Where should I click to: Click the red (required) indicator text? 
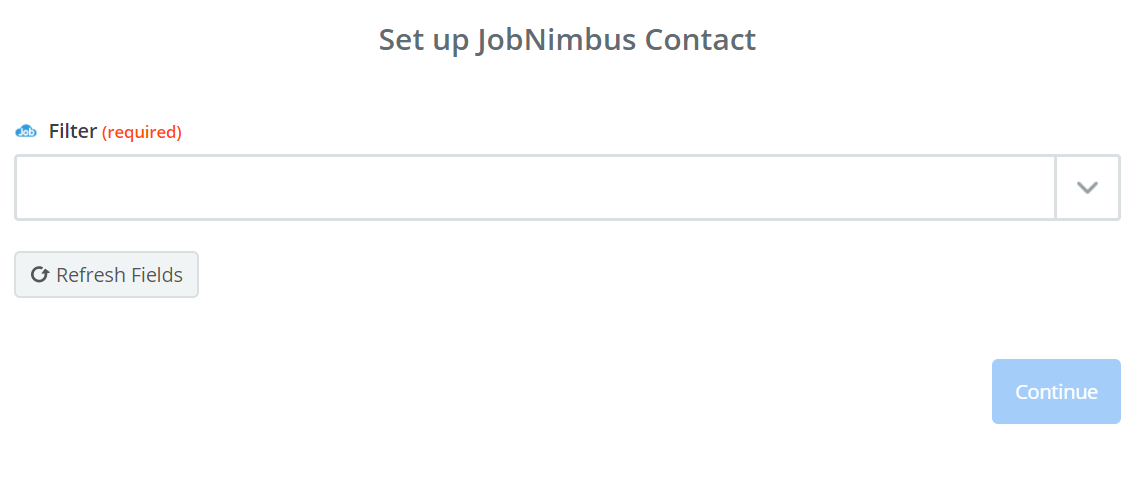tap(142, 132)
